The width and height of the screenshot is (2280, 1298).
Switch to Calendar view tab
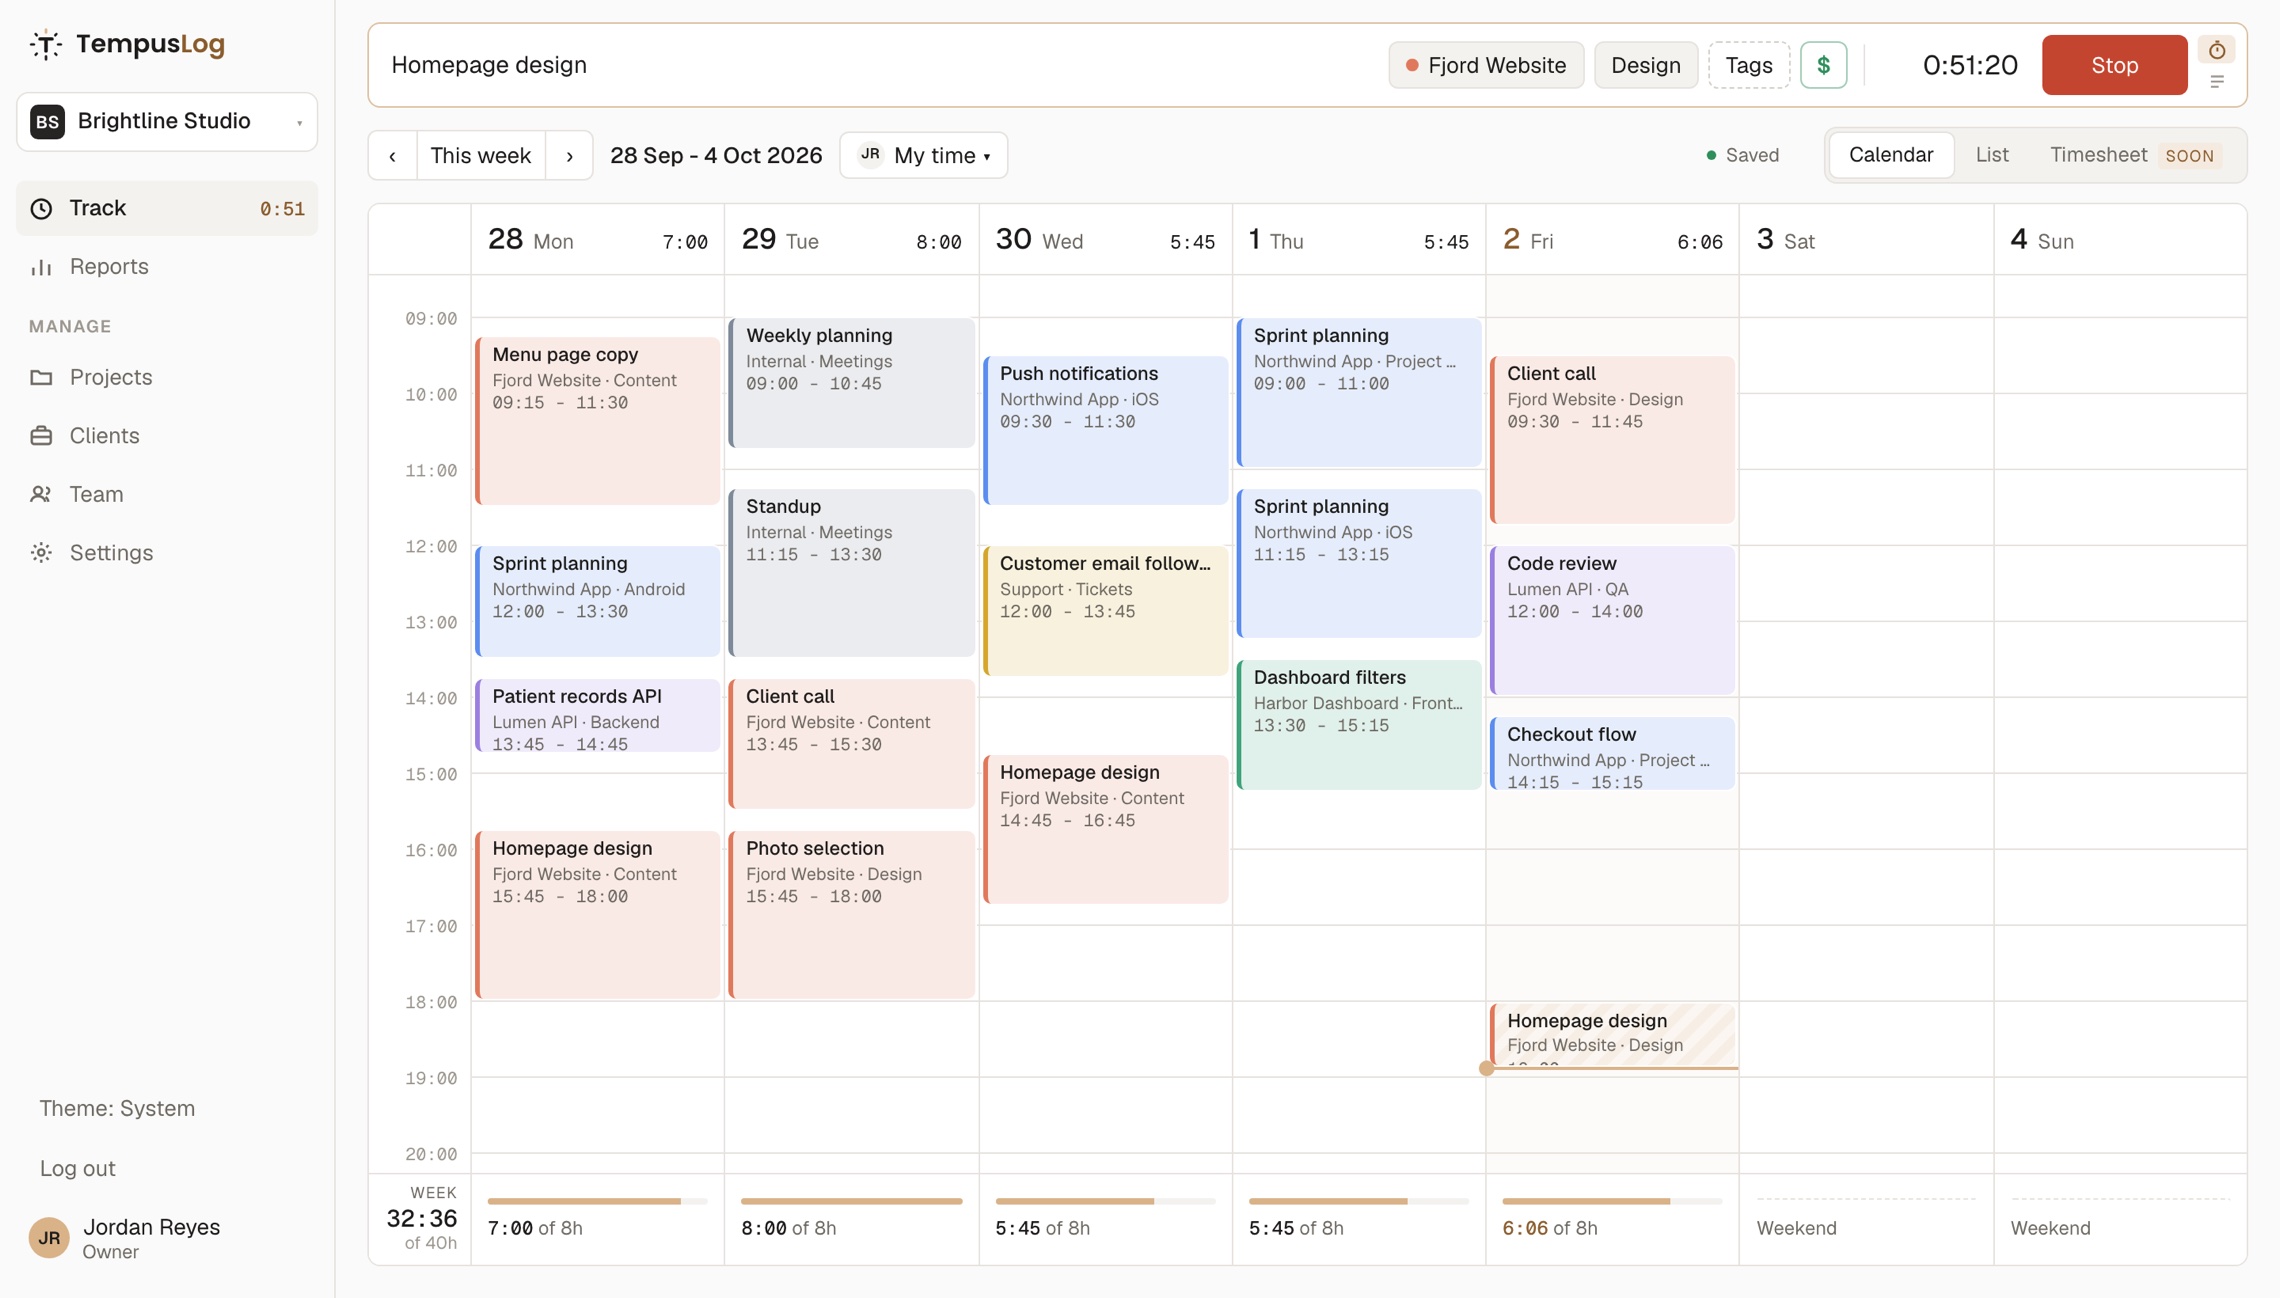1891,155
